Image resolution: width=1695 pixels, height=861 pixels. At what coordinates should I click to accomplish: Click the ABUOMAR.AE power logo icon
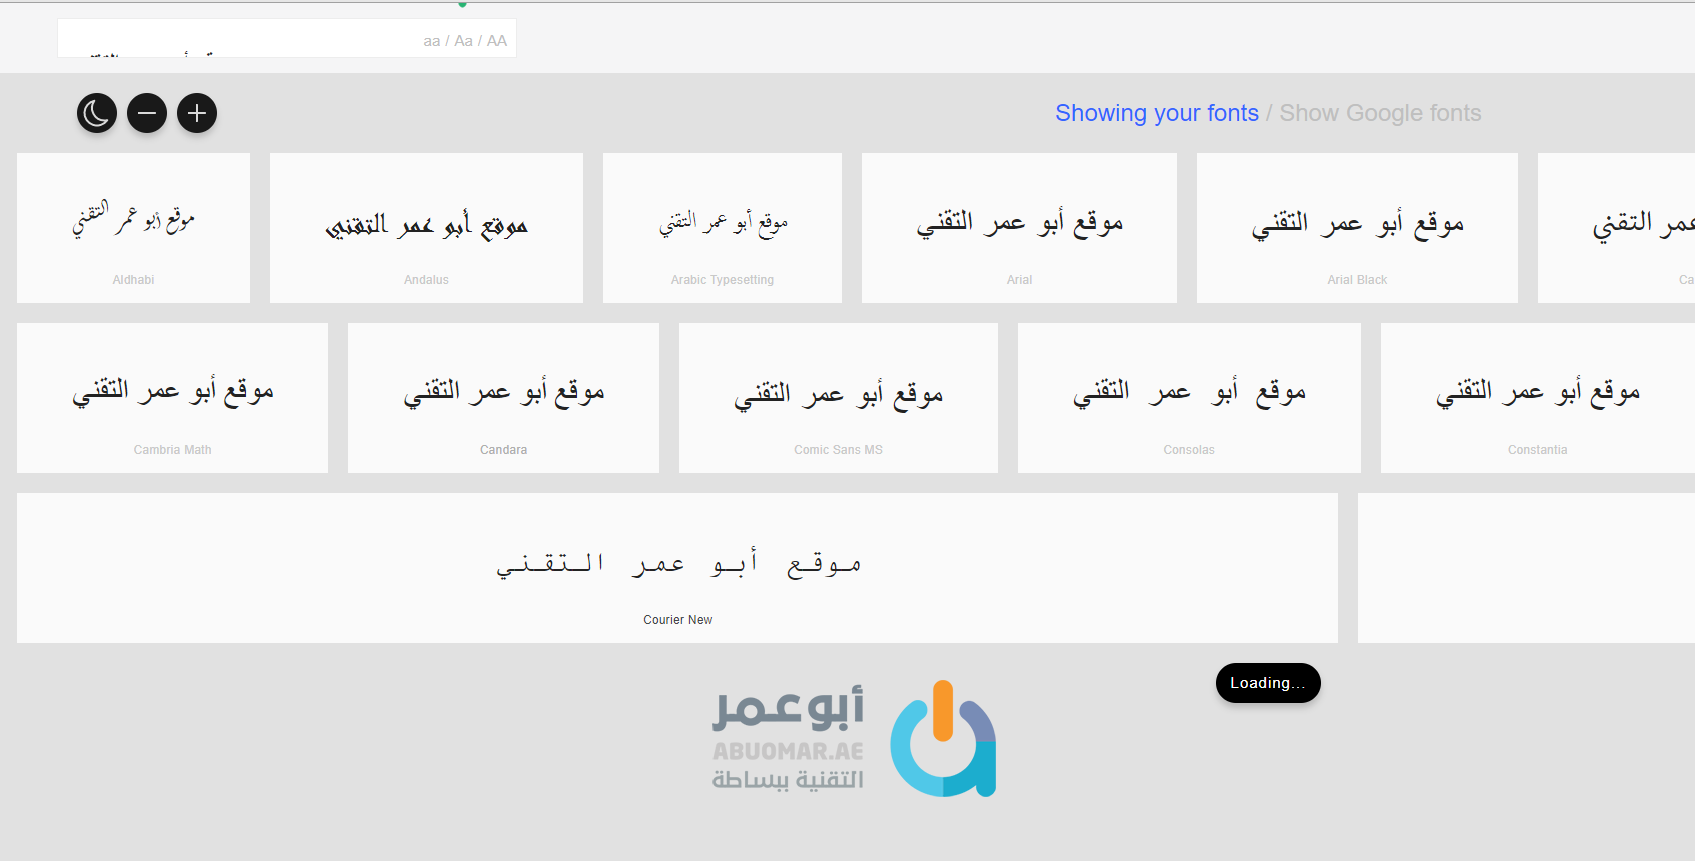tap(942, 740)
